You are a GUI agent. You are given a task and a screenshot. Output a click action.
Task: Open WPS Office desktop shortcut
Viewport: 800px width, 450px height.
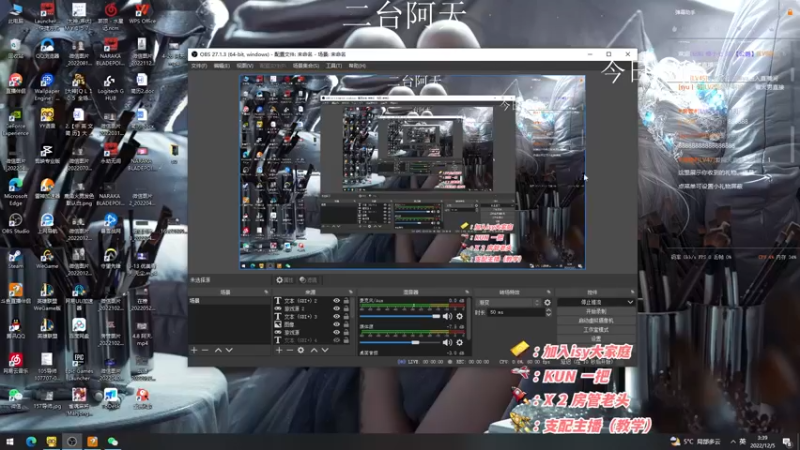pyautogui.click(x=142, y=13)
